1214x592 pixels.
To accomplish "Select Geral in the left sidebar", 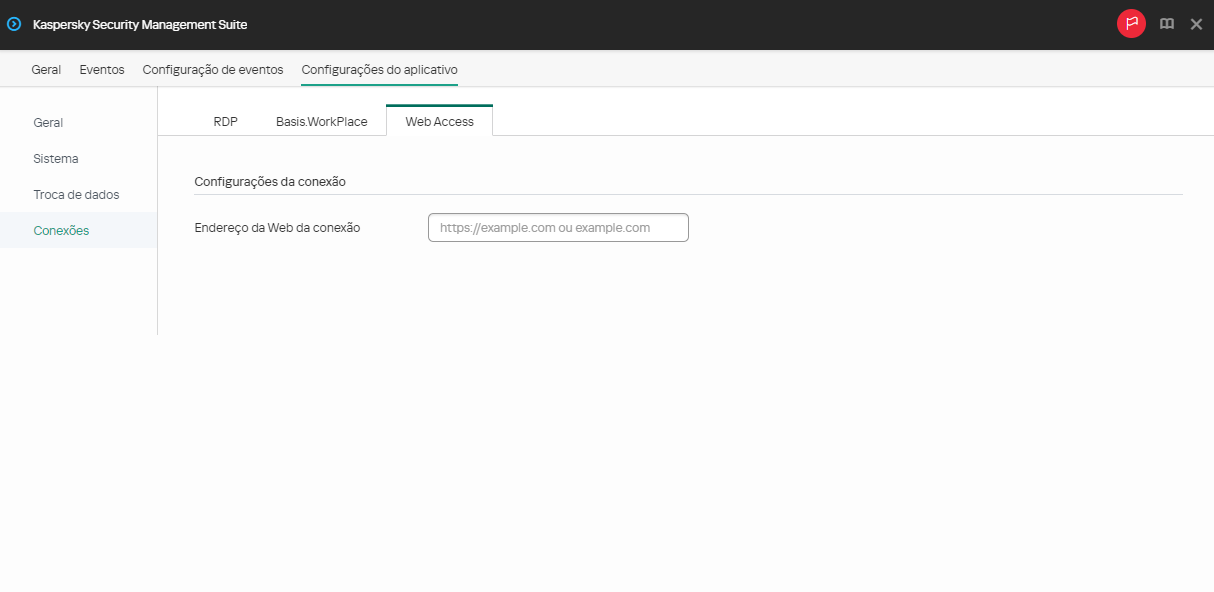I will click(x=48, y=122).
